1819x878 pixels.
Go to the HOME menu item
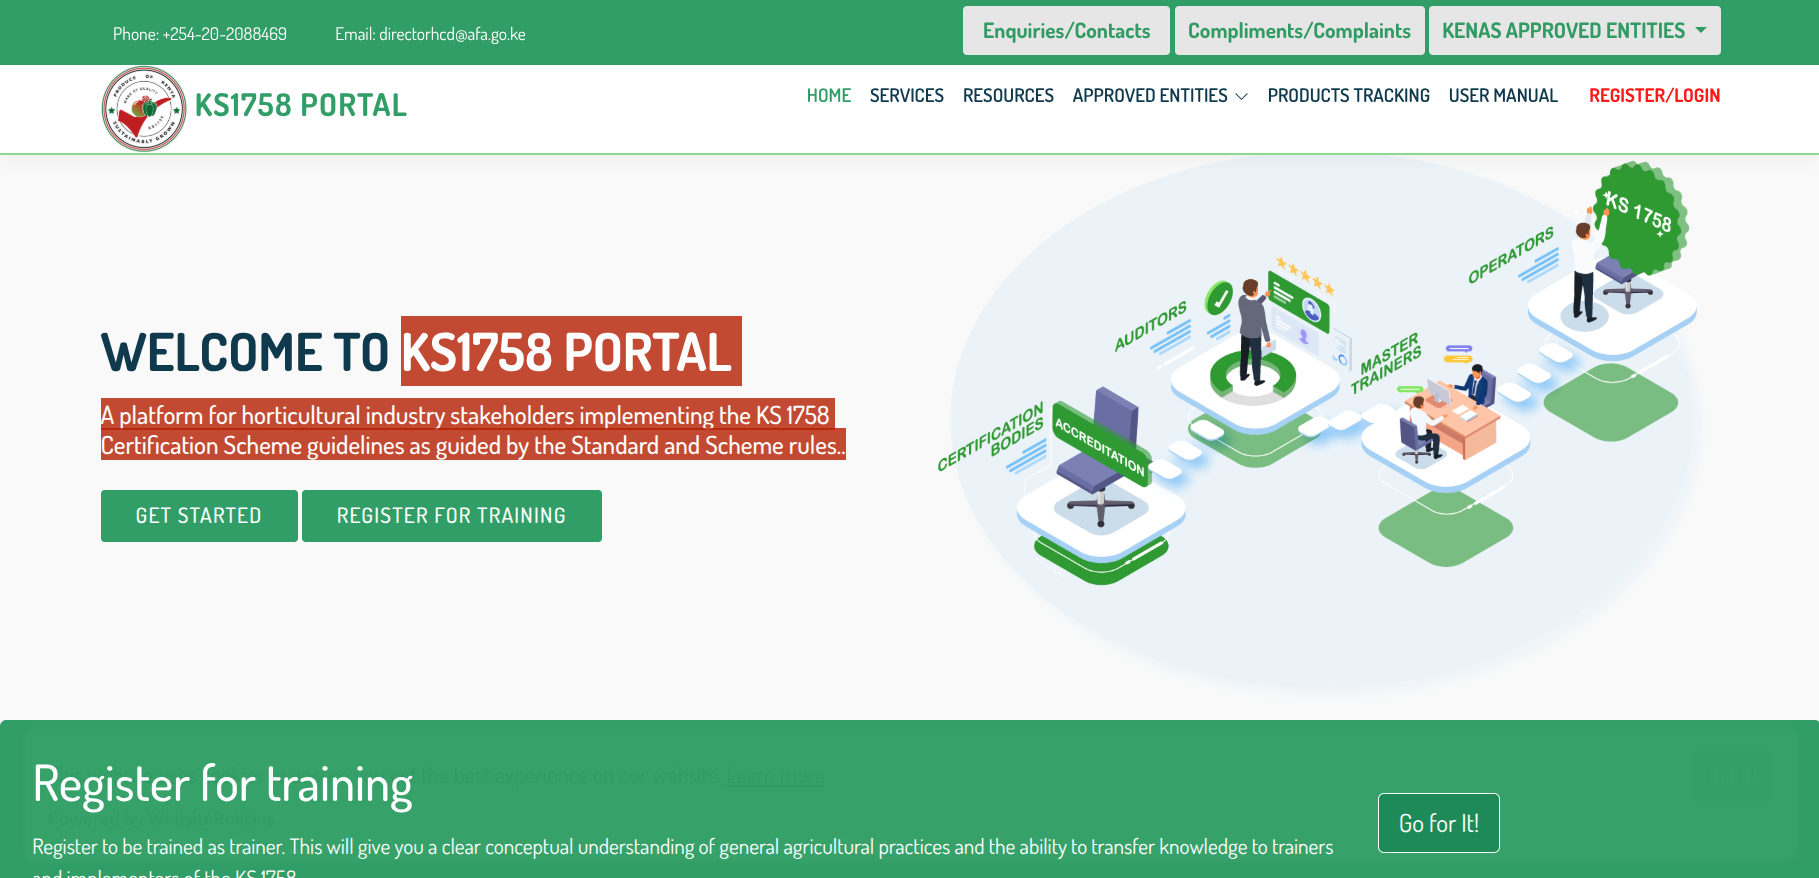point(828,96)
